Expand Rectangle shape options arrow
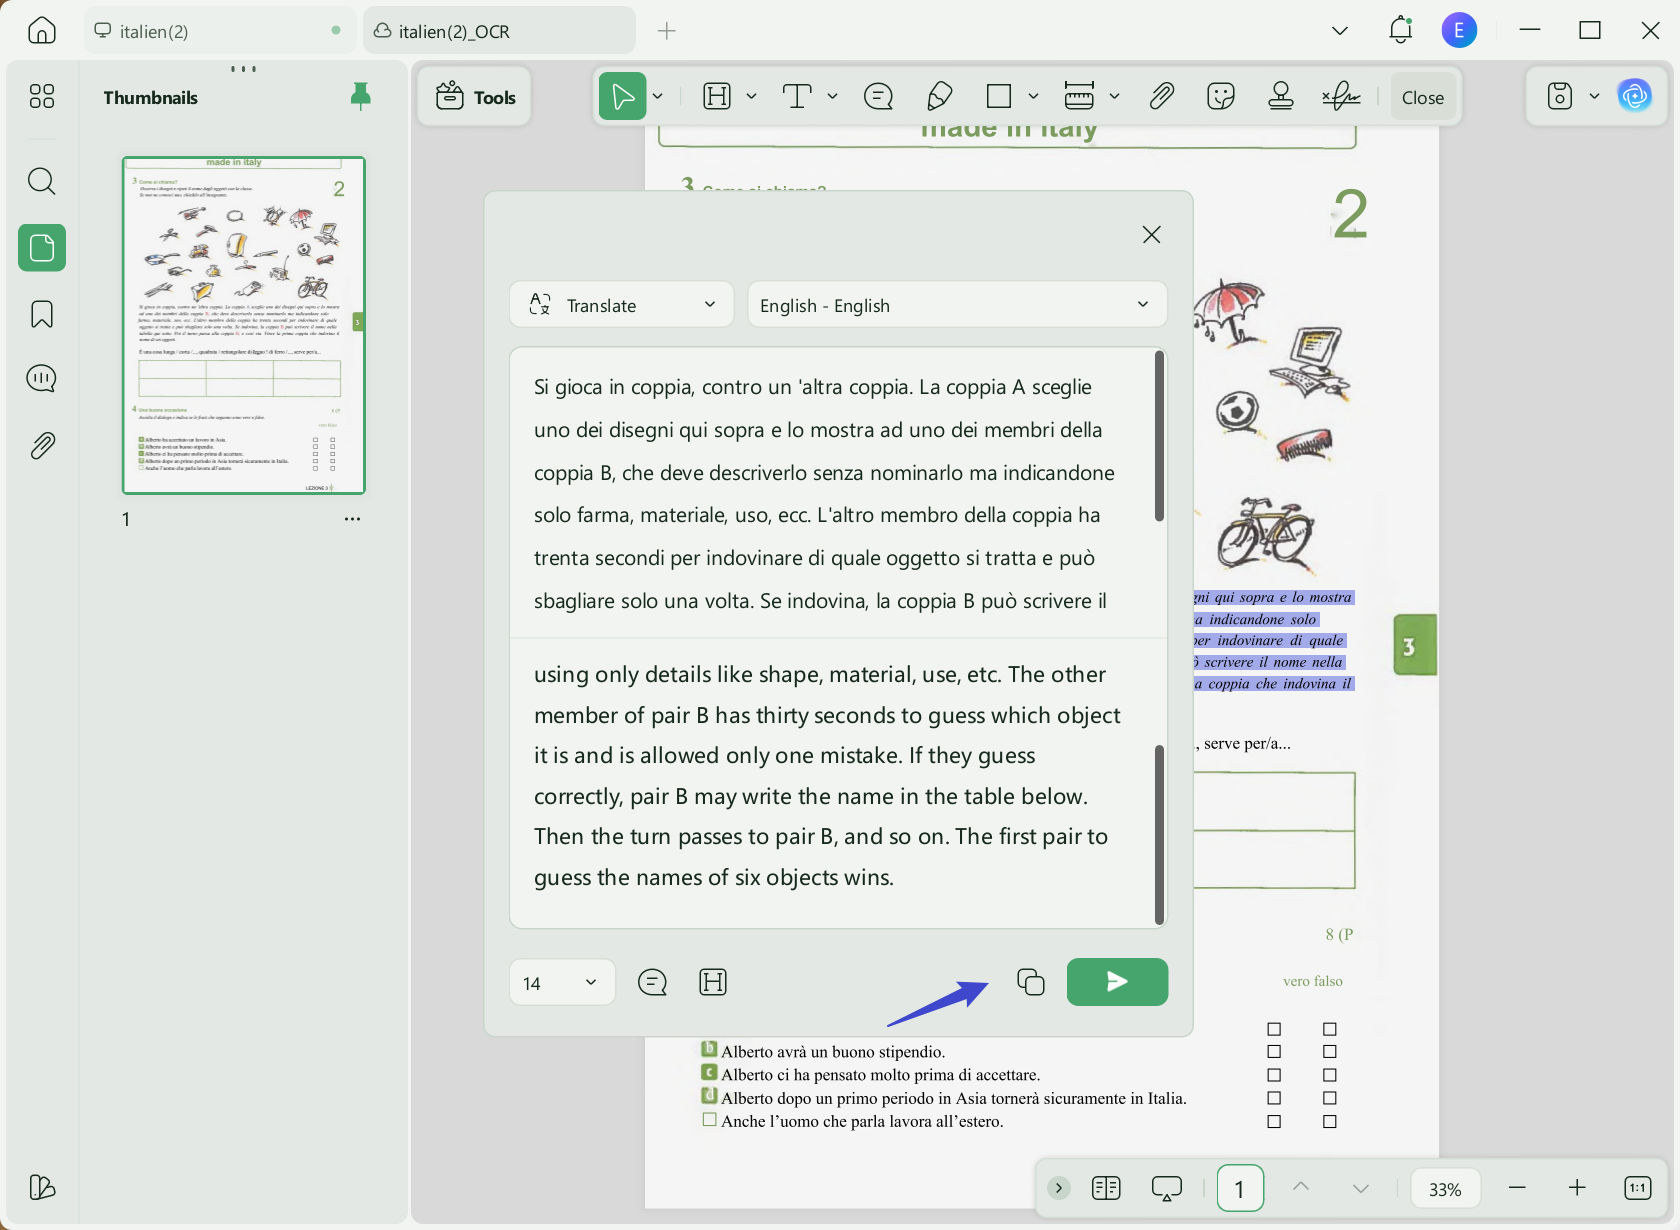1680x1230 pixels. 1033,97
